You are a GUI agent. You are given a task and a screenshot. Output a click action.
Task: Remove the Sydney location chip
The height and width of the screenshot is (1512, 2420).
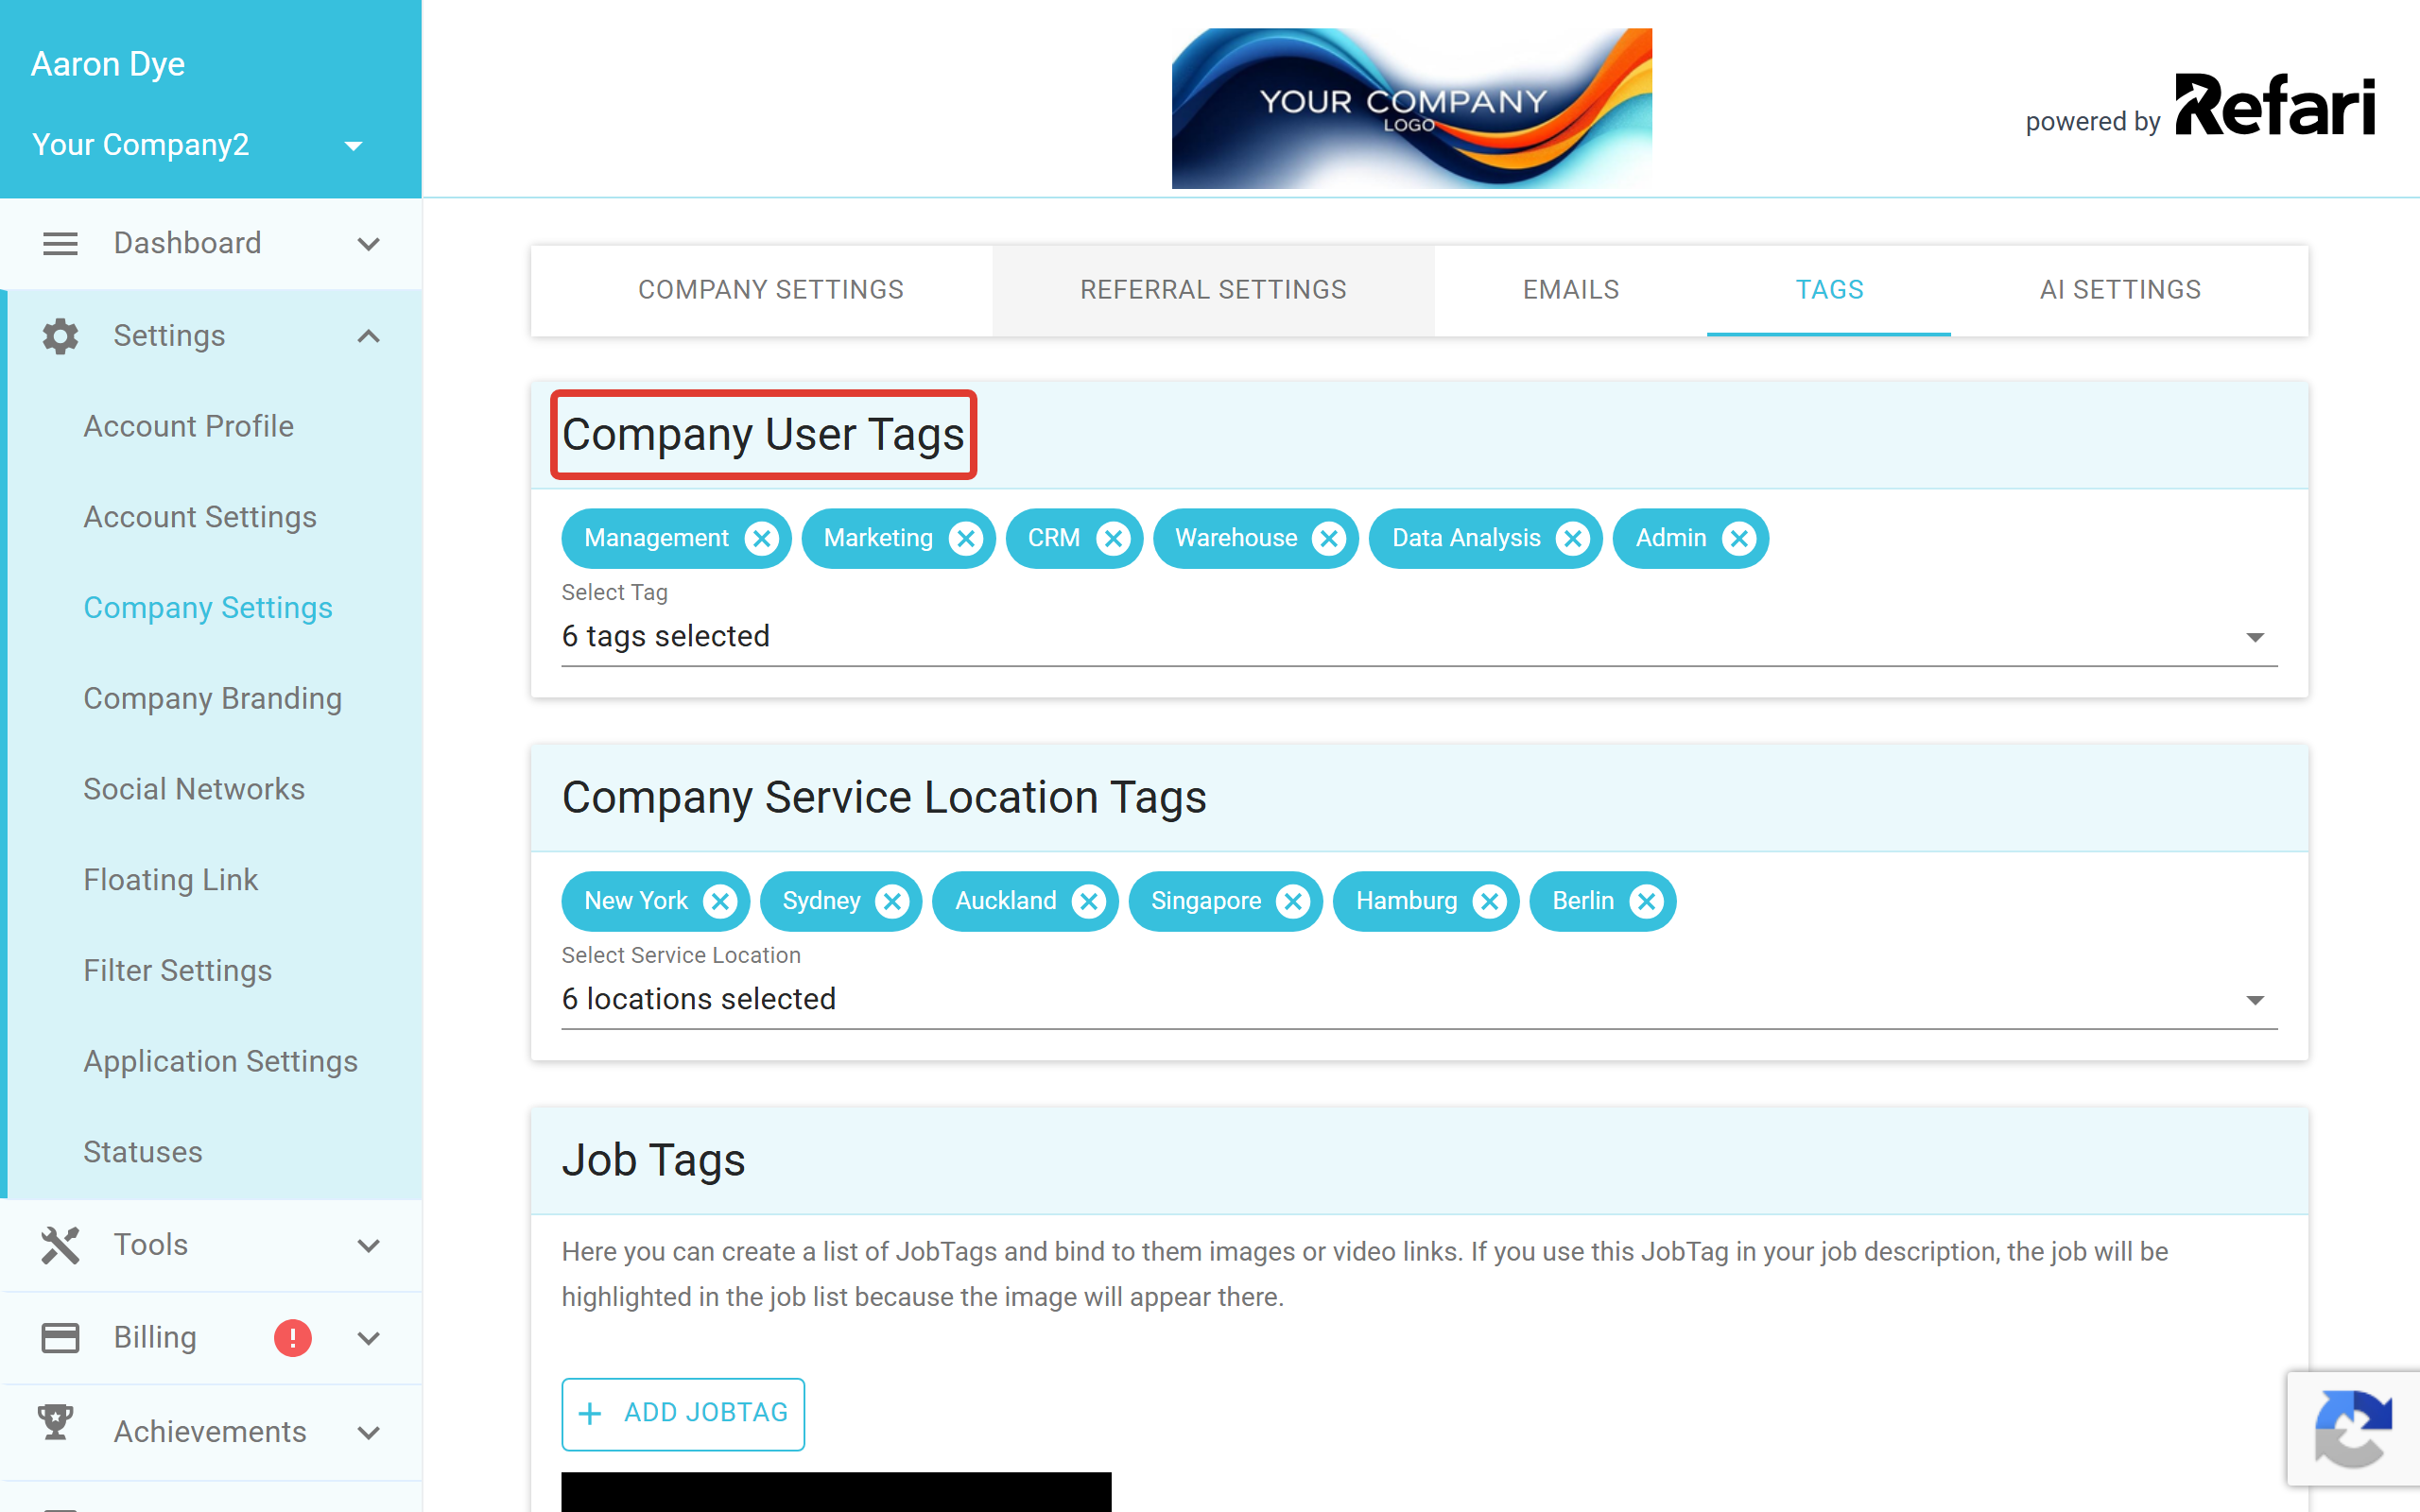click(892, 901)
